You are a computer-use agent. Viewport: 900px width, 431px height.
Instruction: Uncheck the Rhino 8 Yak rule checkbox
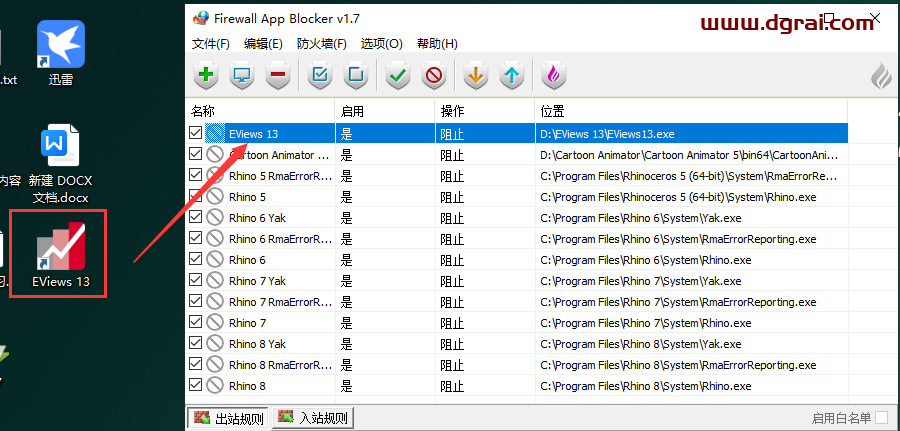point(195,343)
